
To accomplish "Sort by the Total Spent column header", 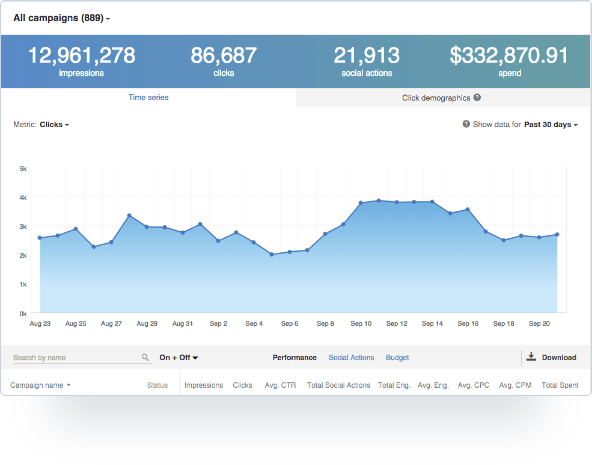I will 560,385.
